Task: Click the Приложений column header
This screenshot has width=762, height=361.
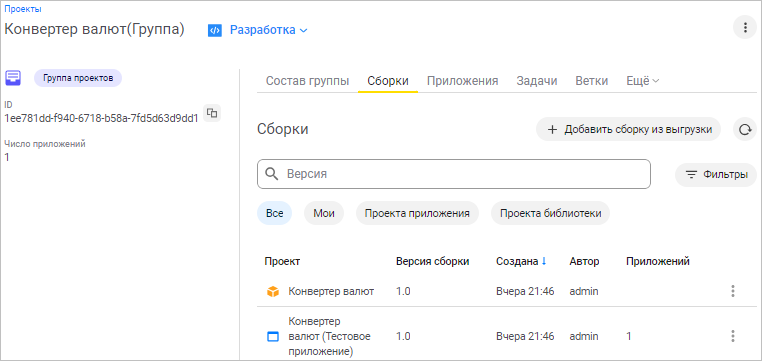Action: [658, 261]
